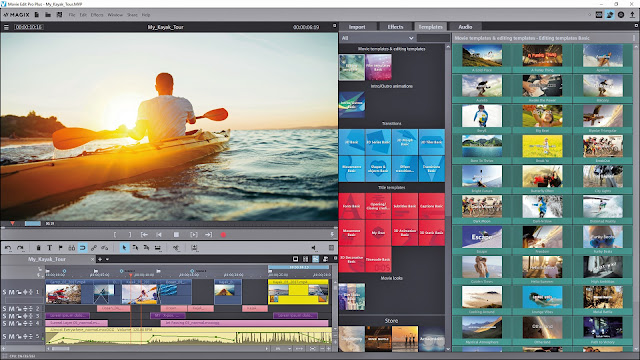
Task: Select the highlighted timeline mode icon
Action: coord(316,259)
